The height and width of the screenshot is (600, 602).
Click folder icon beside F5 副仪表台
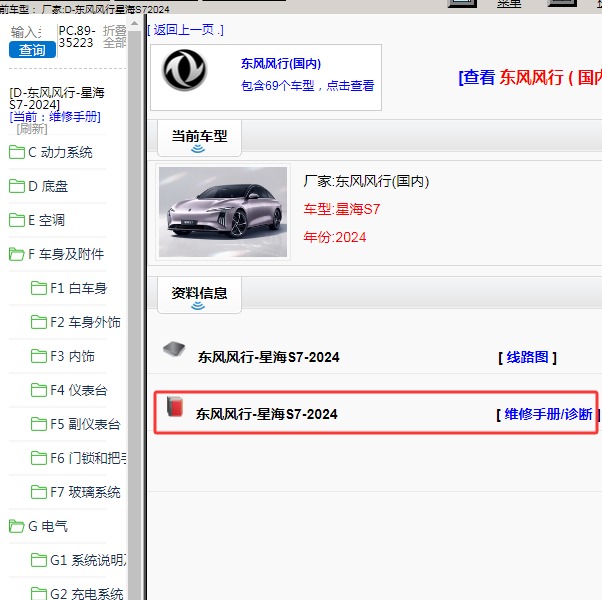[x=39, y=423]
